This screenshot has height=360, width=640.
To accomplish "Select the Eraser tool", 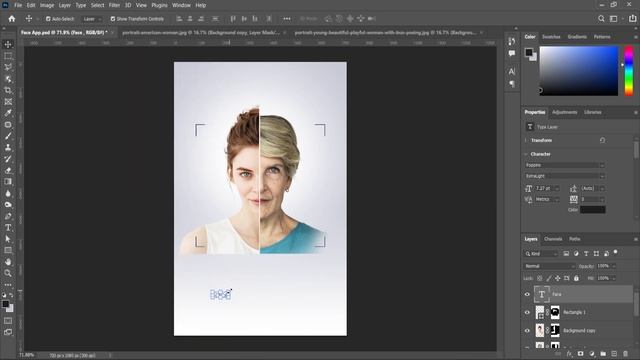I will [x=8, y=170].
